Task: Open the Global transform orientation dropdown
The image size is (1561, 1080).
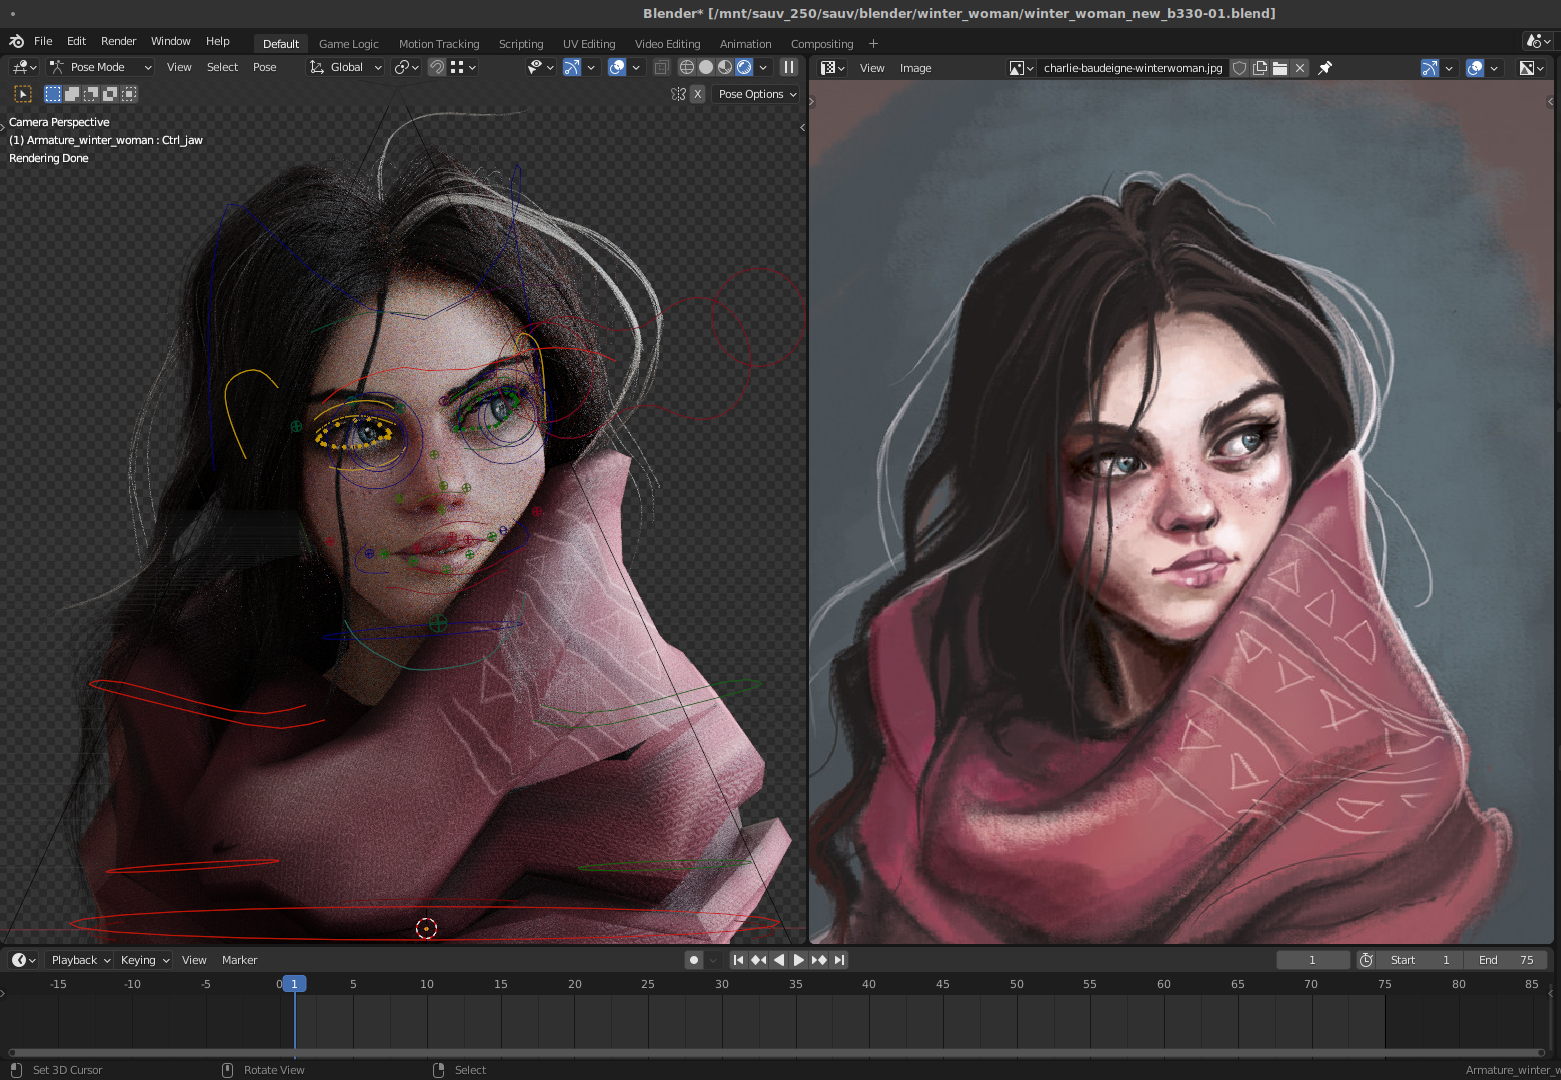Action: tap(346, 67)
